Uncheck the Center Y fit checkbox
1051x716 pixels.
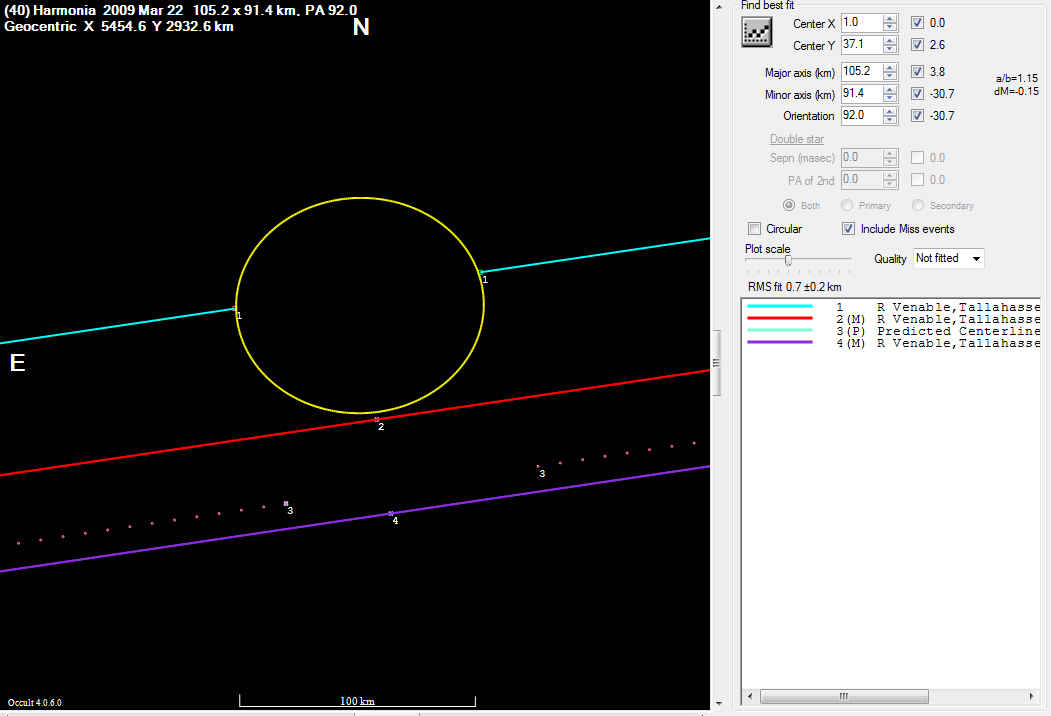click(917, 45)
